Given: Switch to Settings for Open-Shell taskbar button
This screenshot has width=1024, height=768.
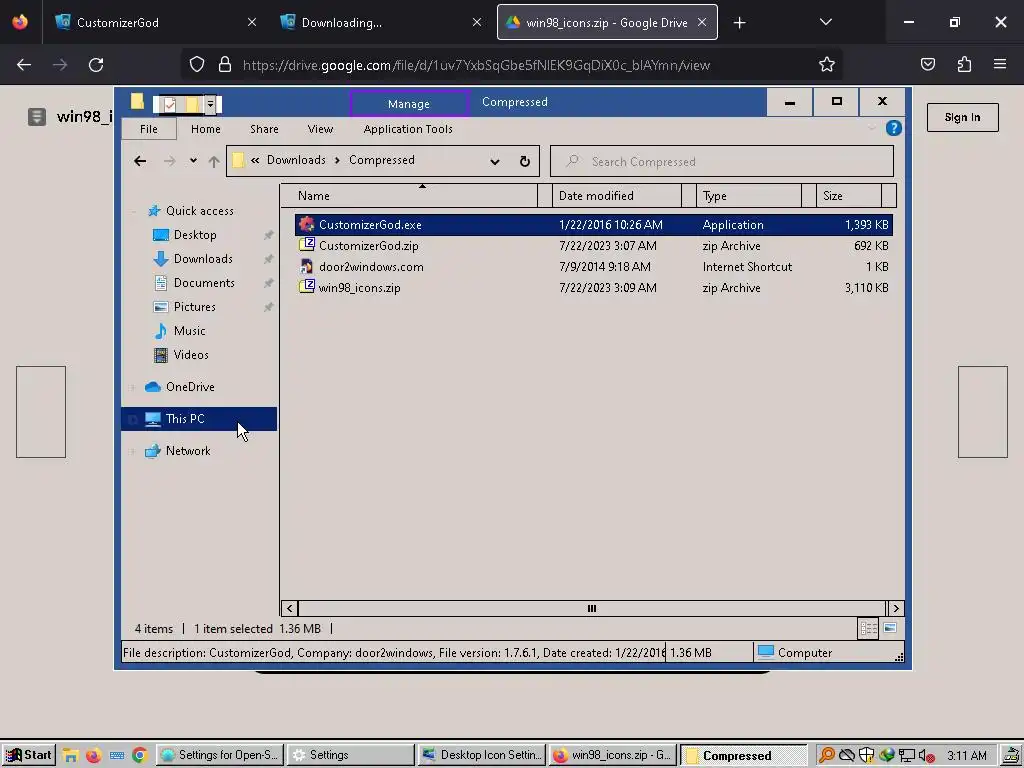Looking at the screenshot, I should (219, 756).
